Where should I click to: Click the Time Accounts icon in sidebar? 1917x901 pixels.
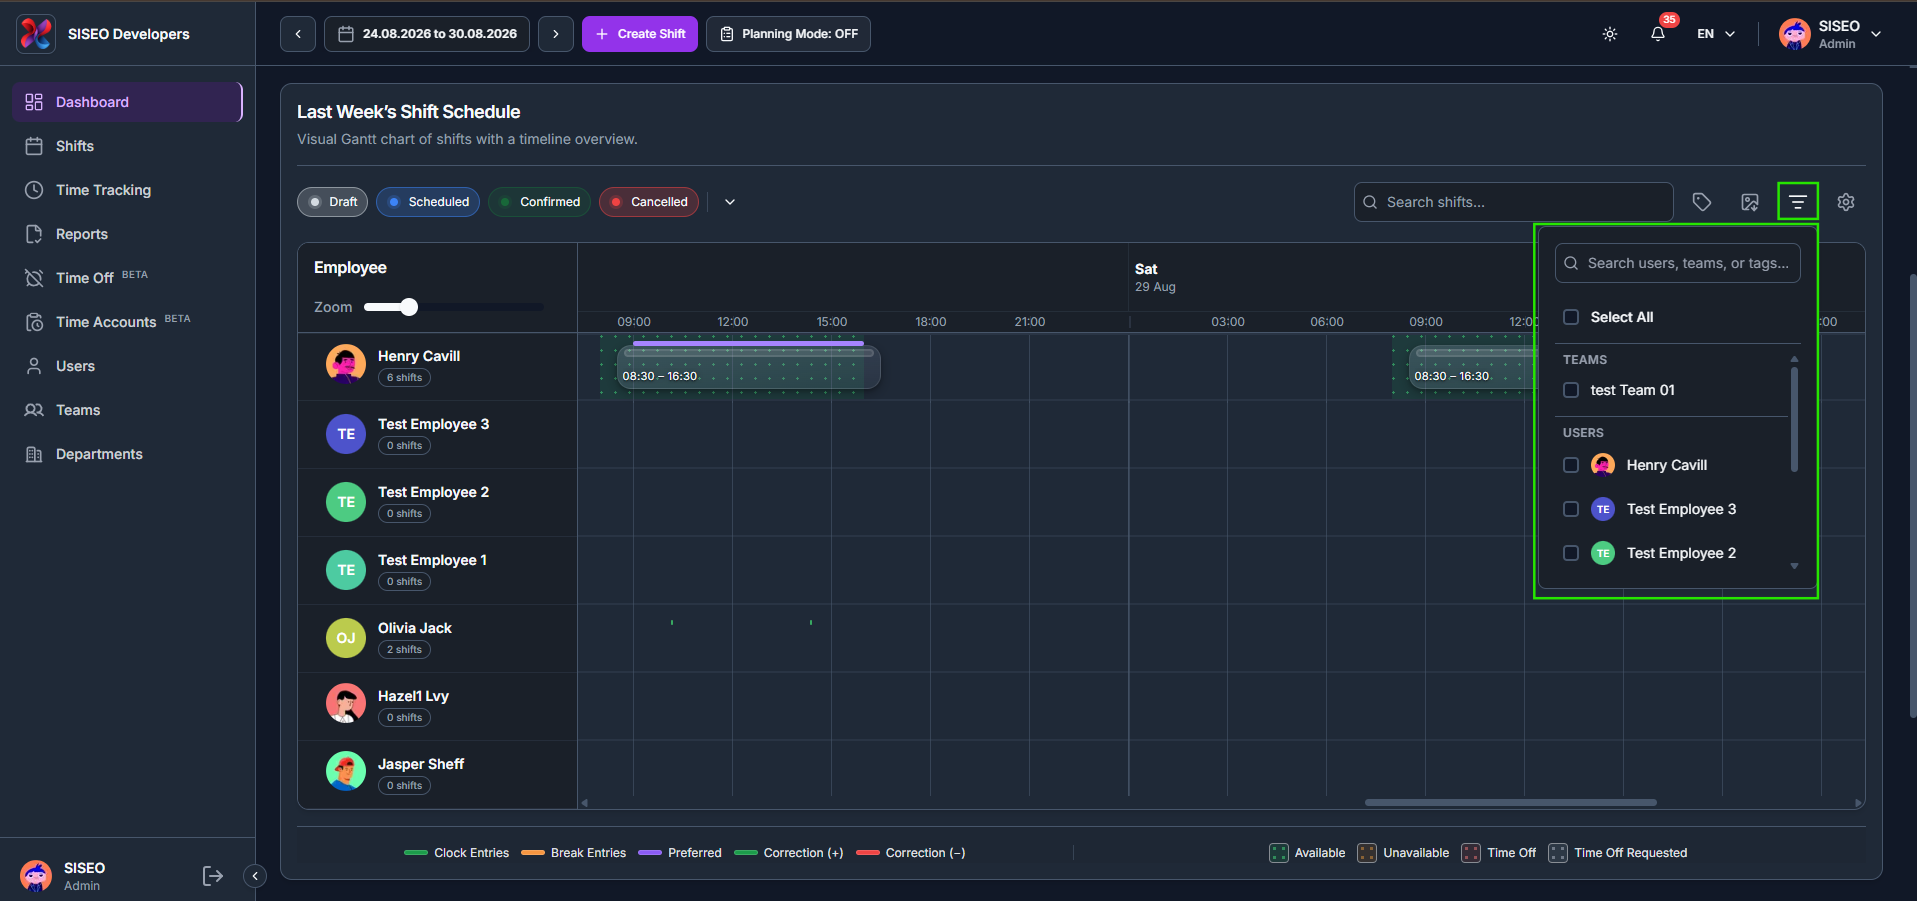tap(34, 322)
